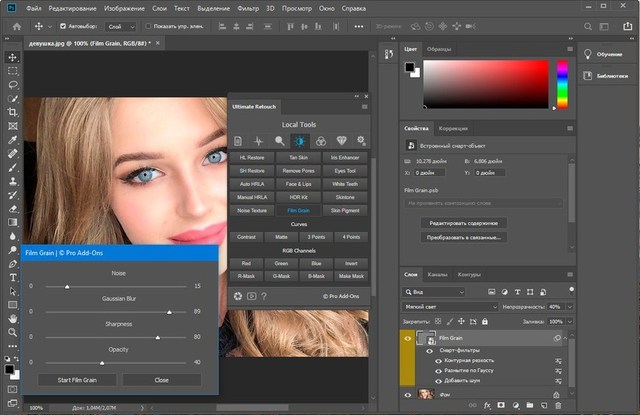
Task: Switch to the Каналы tab
Action: [x=437, y=274]
